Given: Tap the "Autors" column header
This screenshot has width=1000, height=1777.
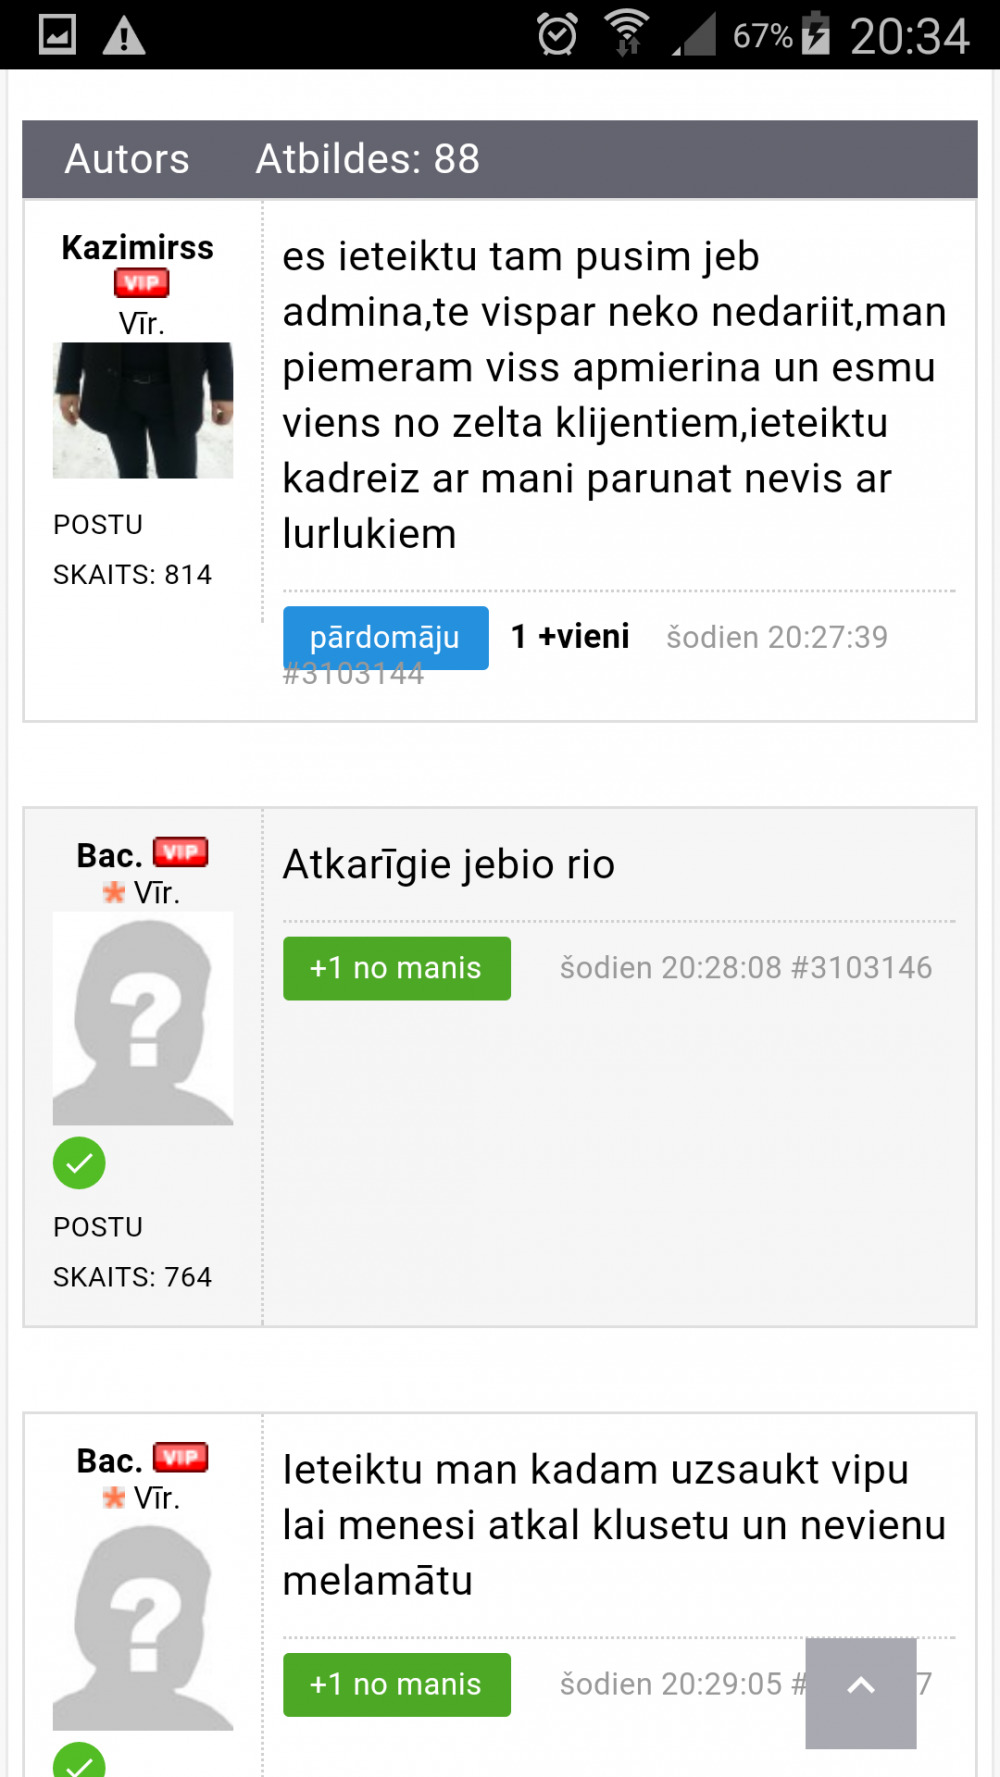Looking at the screenshot, I should [x=127, y=159].
